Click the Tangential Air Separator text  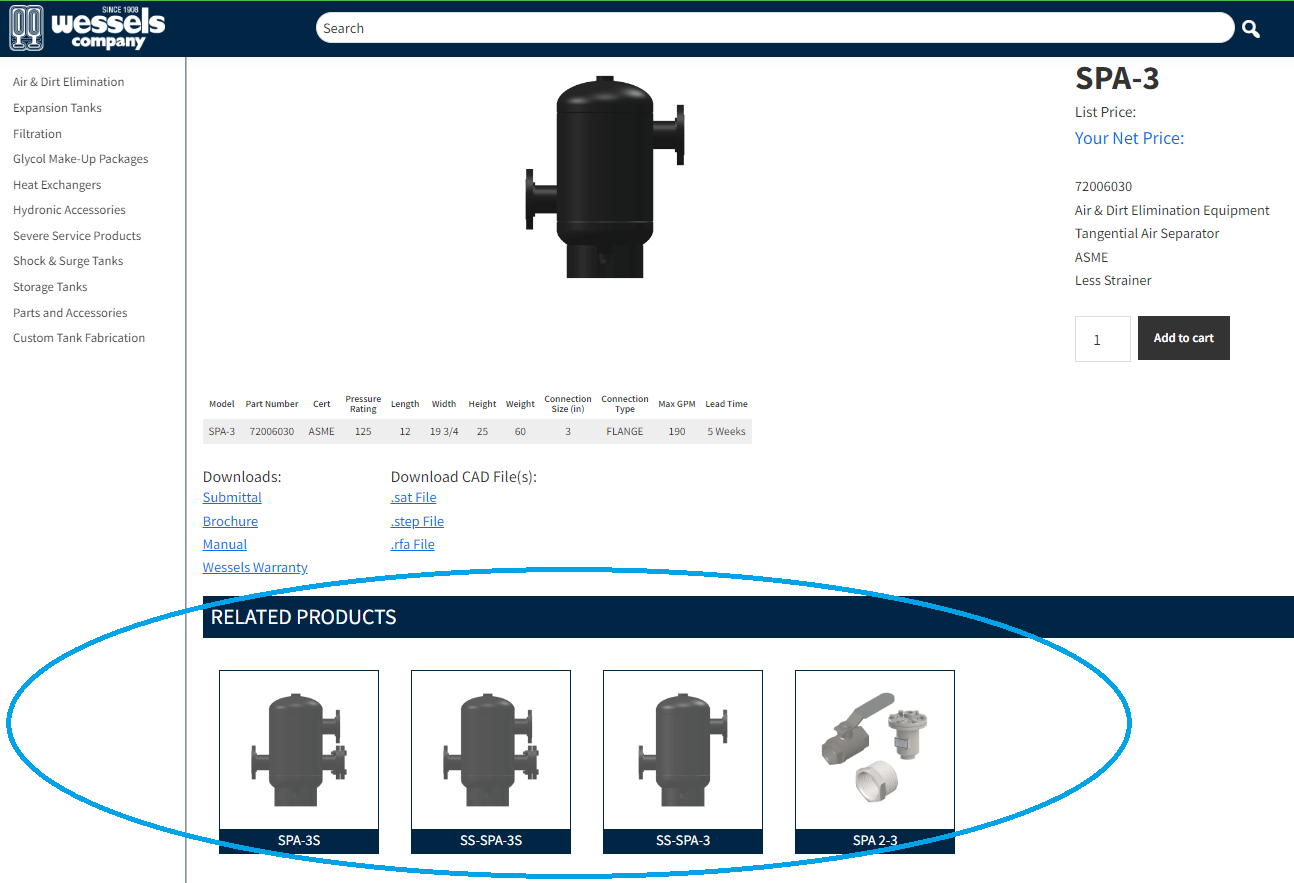tap(1147, 234)
